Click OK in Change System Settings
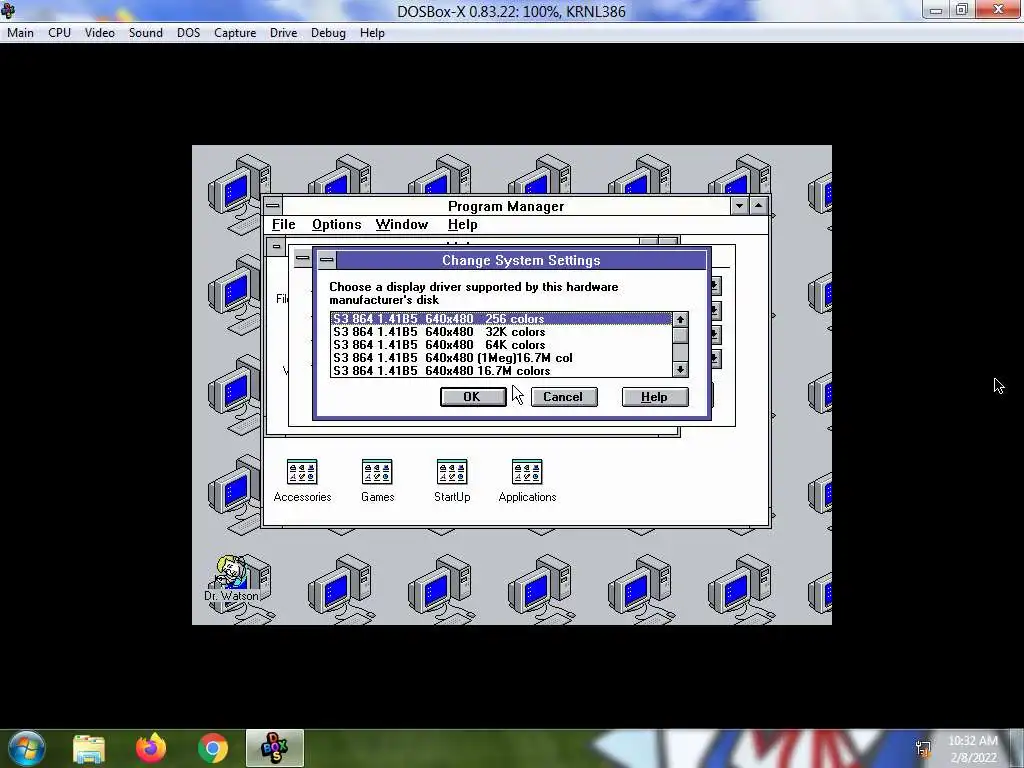 pyautogui.click(x=473, y=397)
